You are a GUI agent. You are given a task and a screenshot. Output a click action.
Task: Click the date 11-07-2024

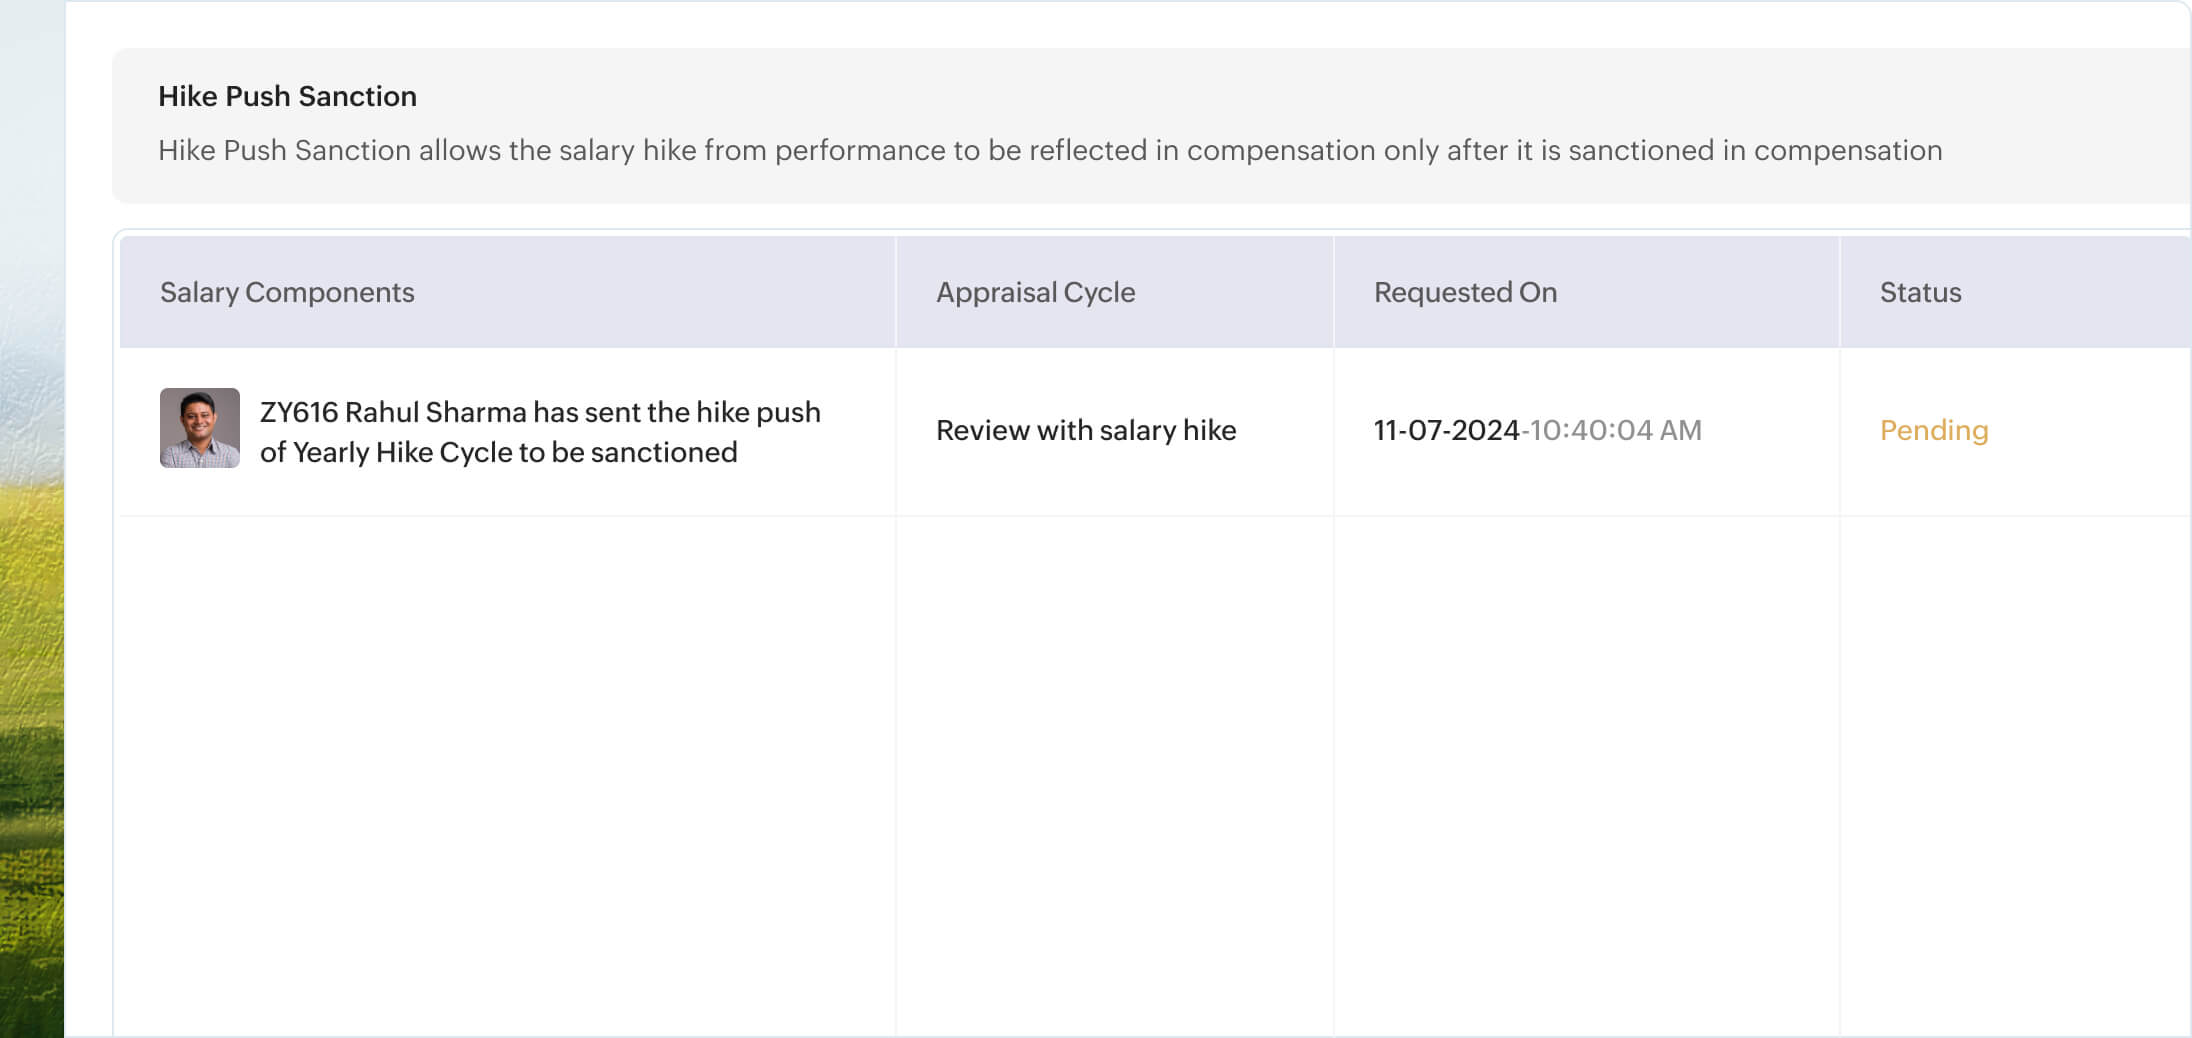click(x=1446, y=430)
